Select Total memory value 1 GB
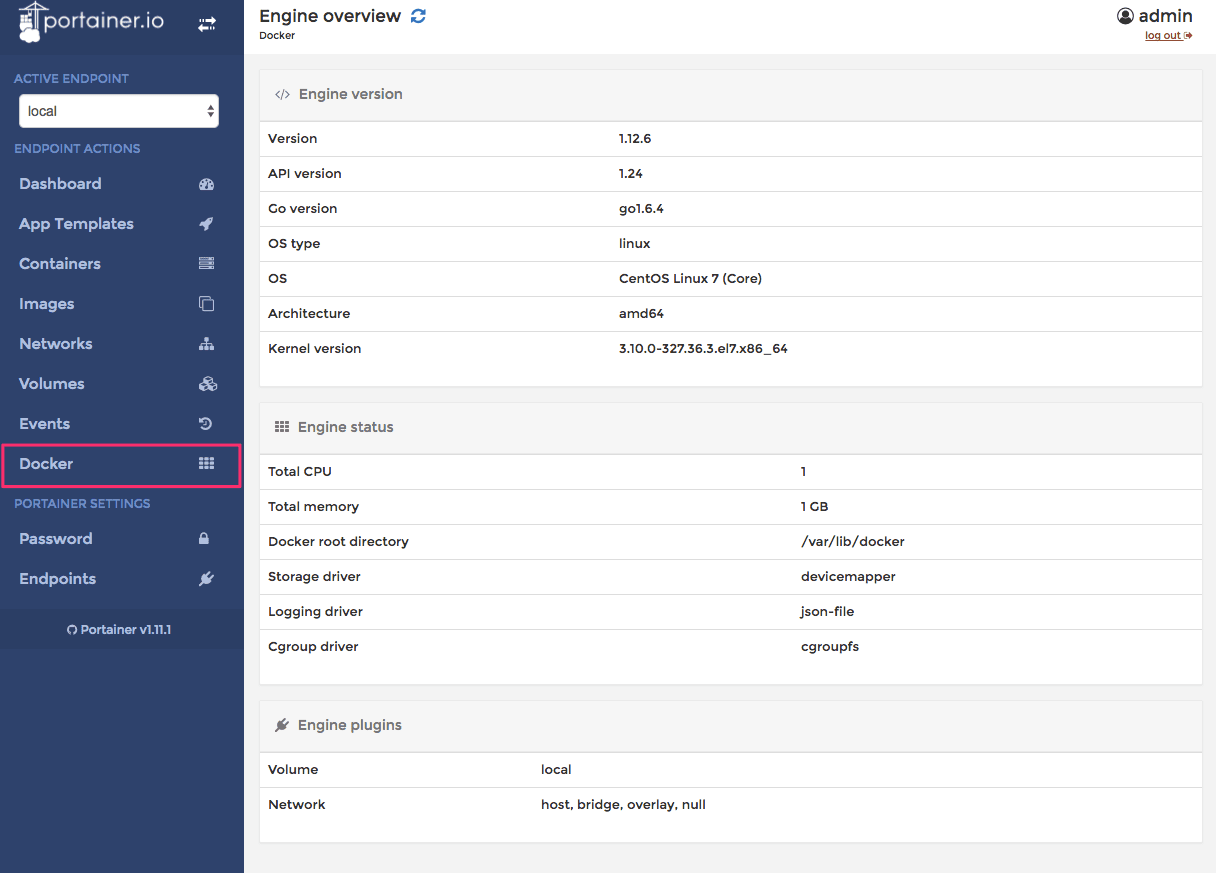The image size is (1216, 873). (814, 507)
